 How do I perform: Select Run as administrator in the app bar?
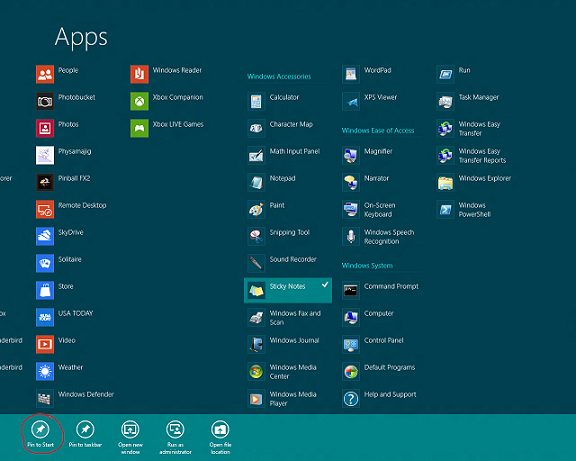pyautogui.click(x=175, y=437)
